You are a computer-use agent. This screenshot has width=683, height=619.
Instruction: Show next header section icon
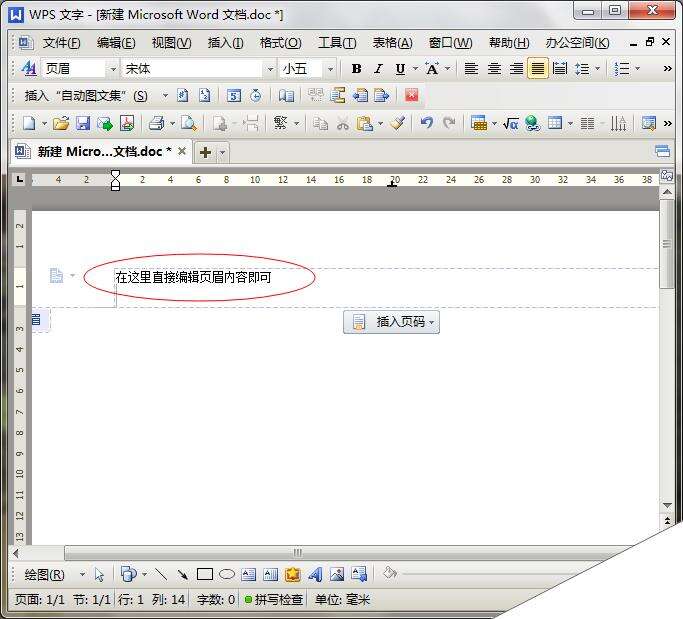click(381, 95)
